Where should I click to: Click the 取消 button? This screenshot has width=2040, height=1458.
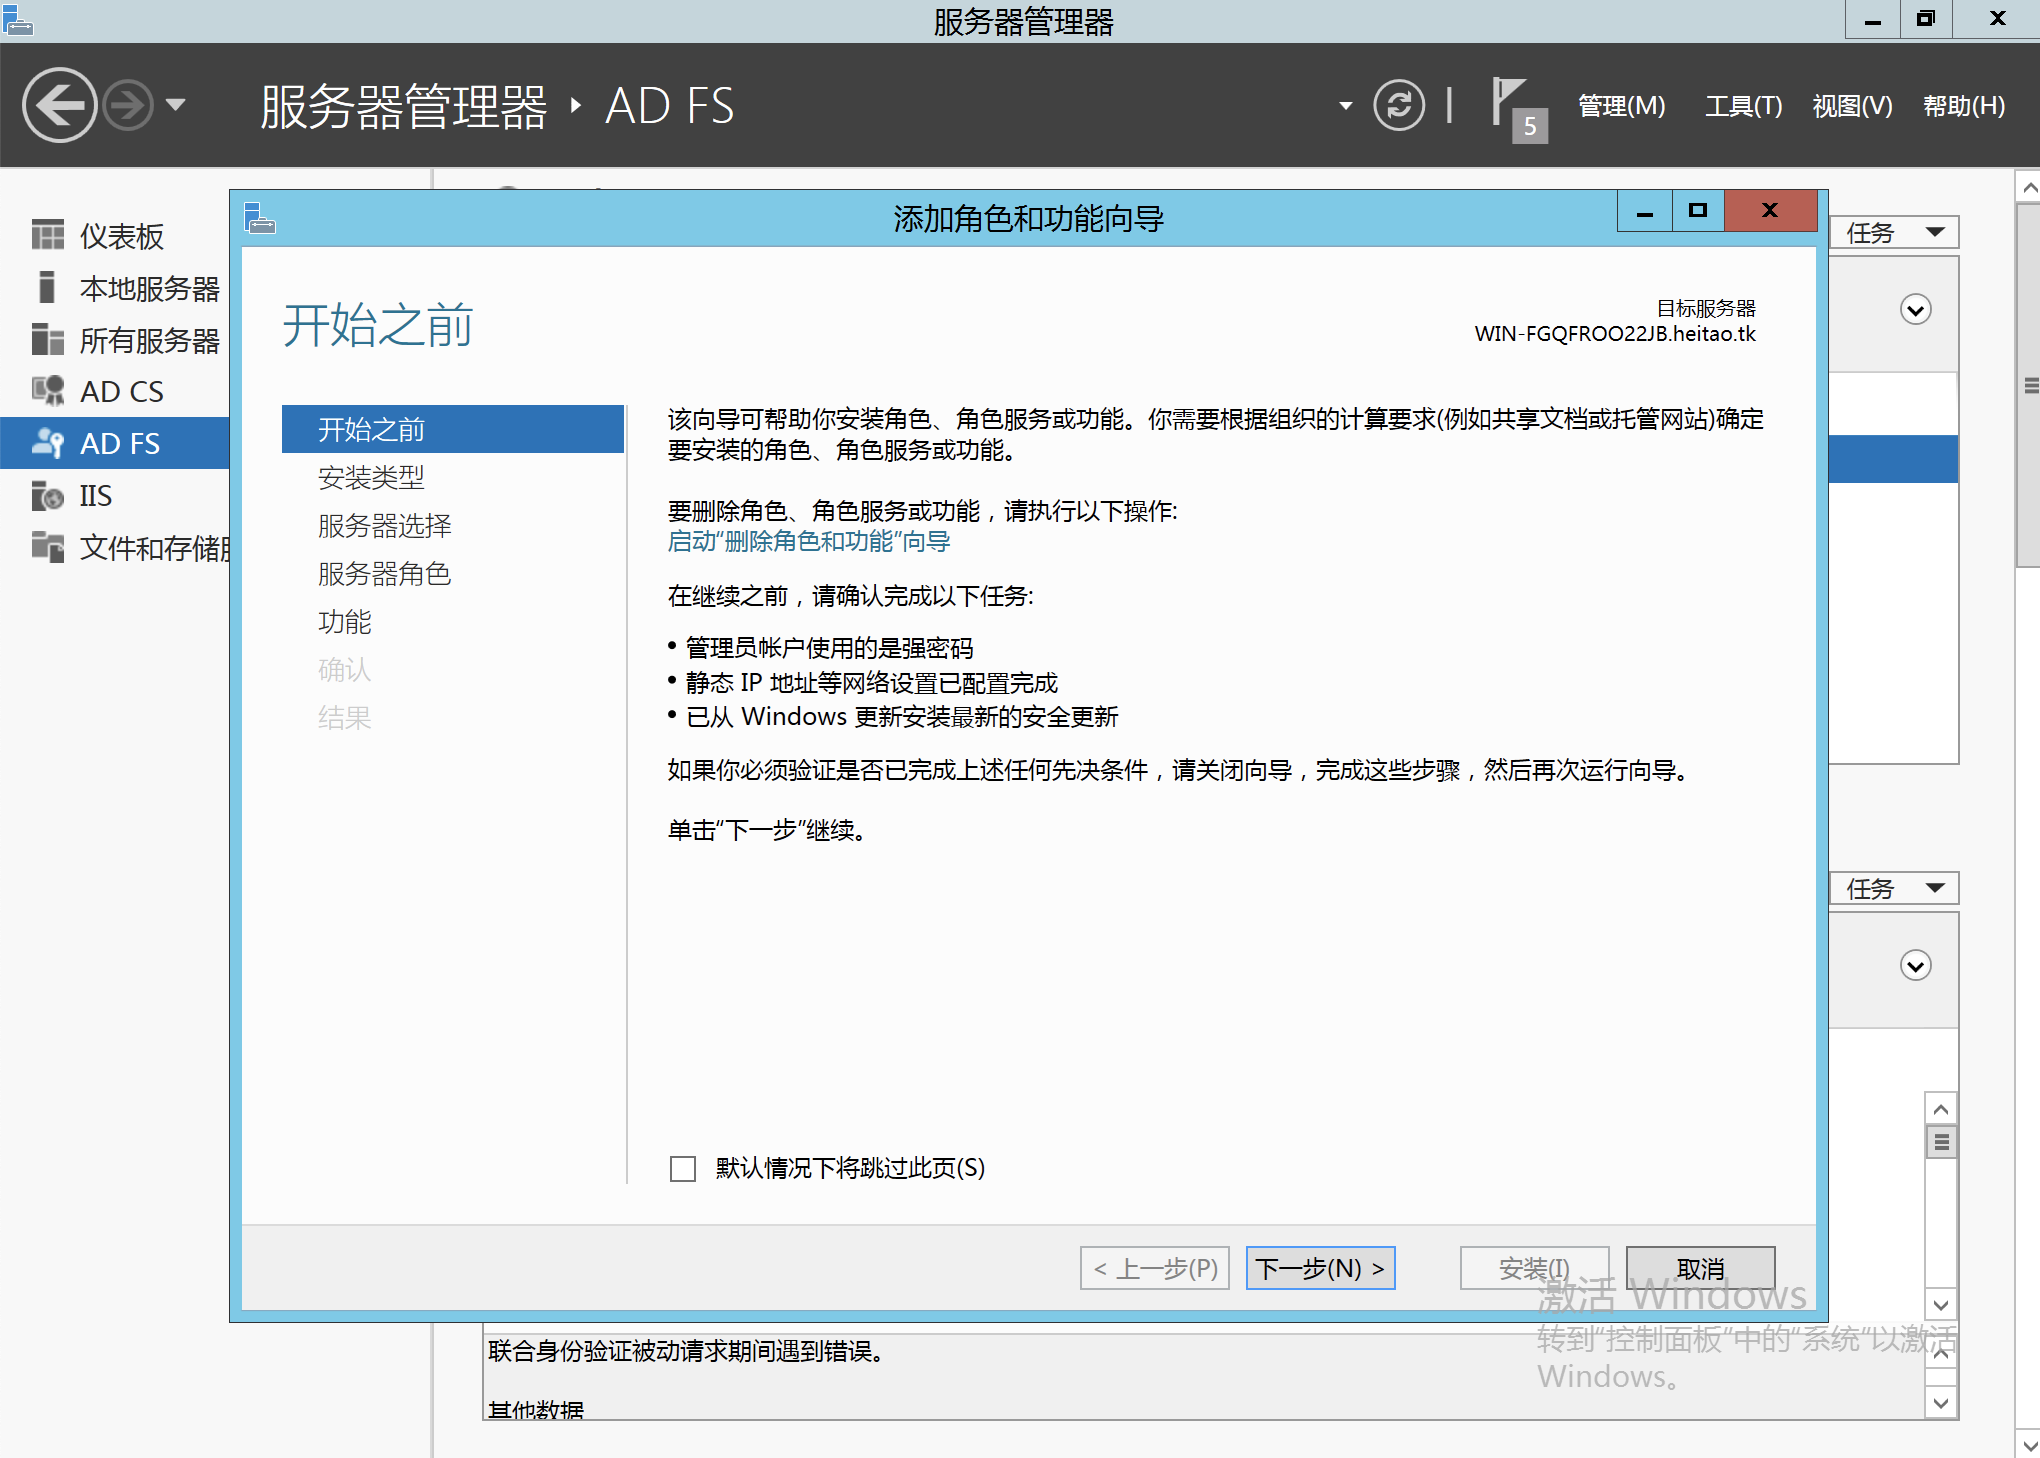(x=1700, y=1268)
